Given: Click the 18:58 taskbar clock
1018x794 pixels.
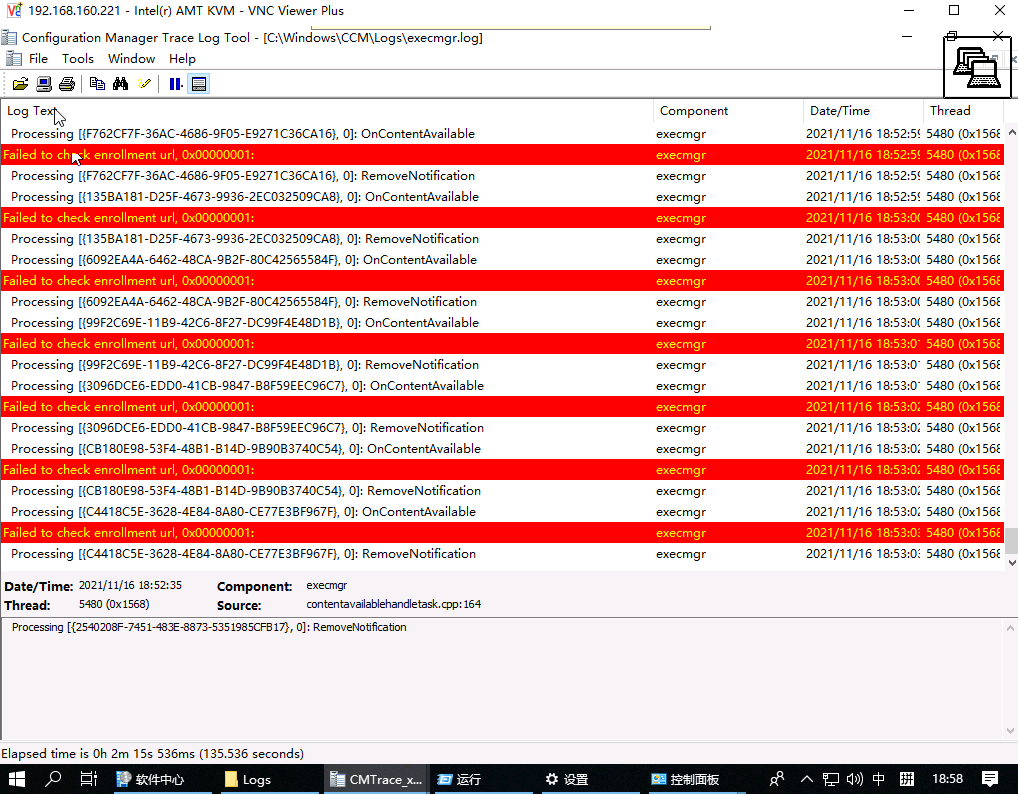Looking at the screenshot, I should [947, 778].
